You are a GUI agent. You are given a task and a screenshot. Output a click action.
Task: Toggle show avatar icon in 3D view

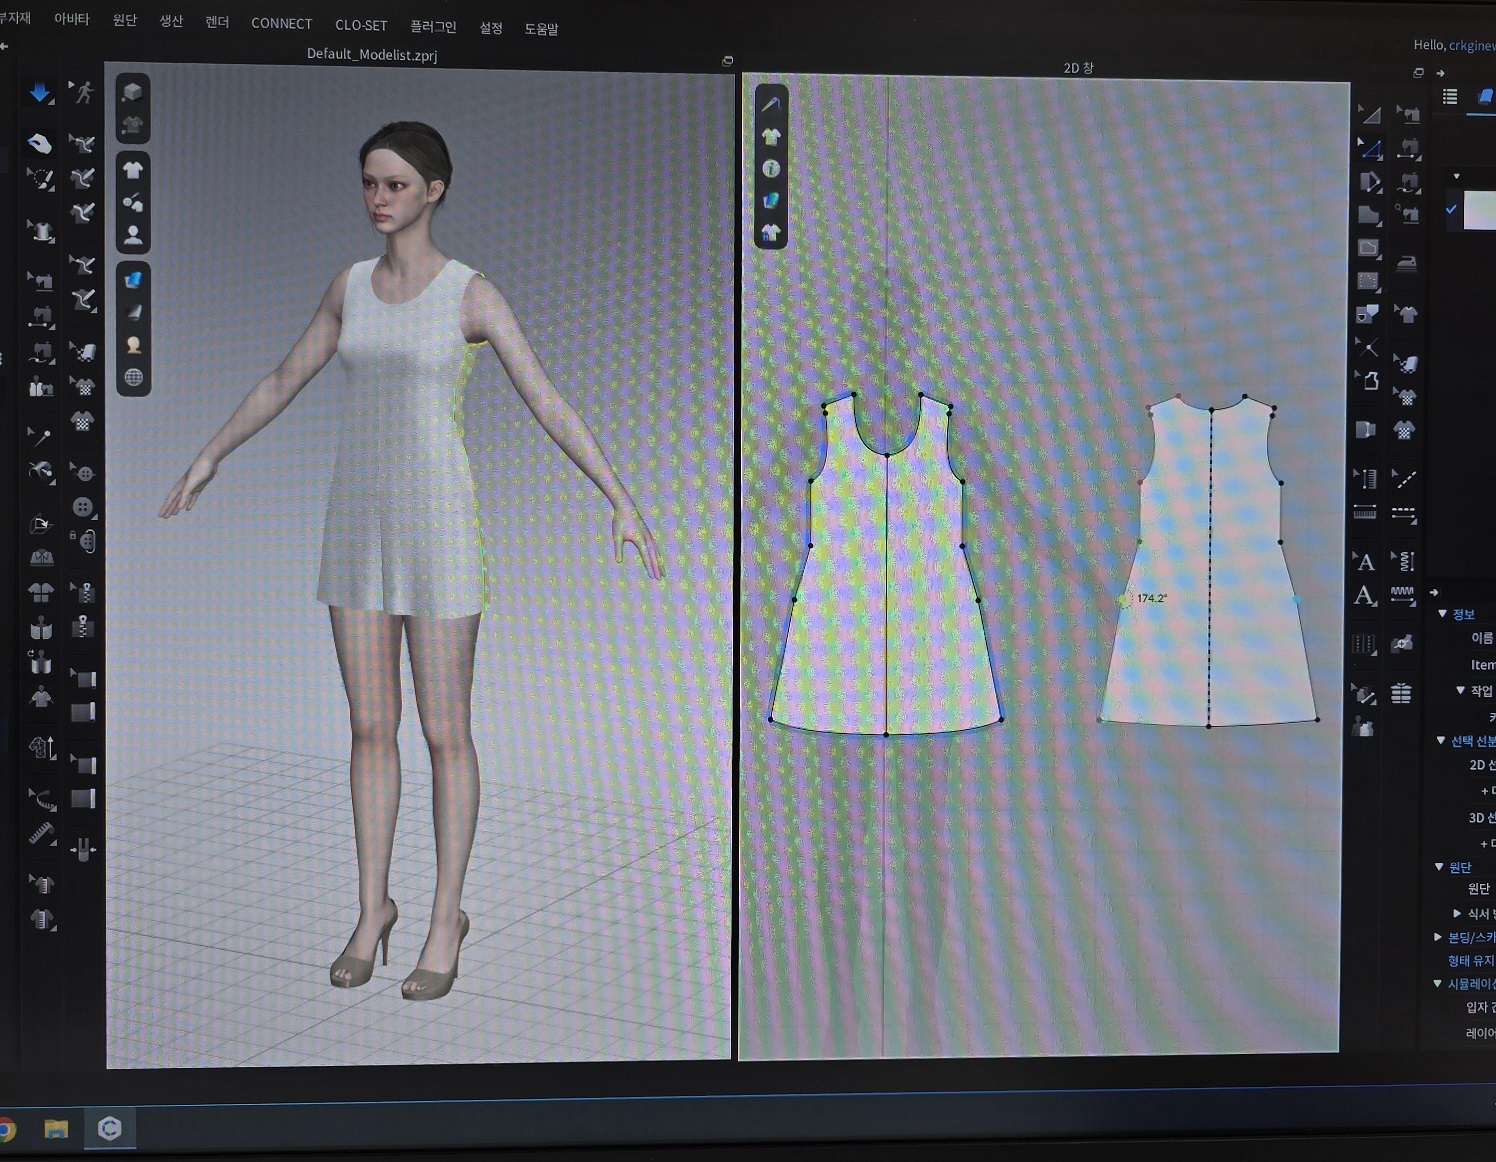pos(133,235)
